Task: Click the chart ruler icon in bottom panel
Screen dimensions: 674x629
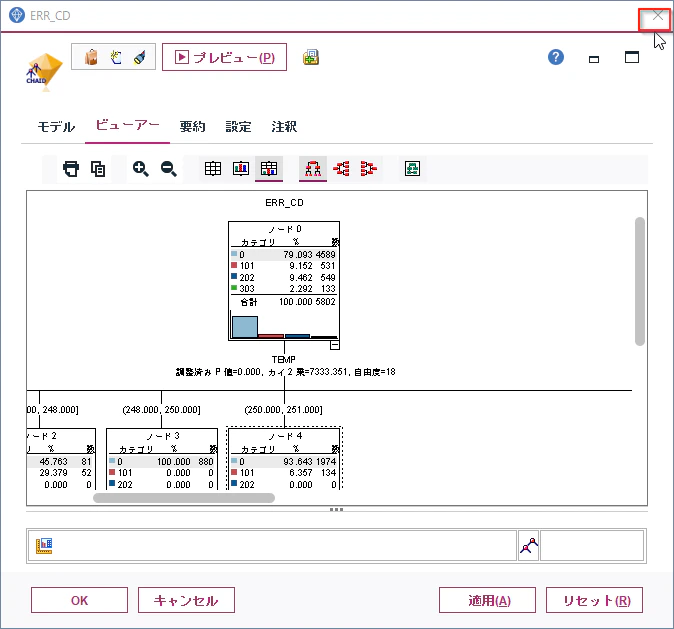Action: click(x=44, y=546)
